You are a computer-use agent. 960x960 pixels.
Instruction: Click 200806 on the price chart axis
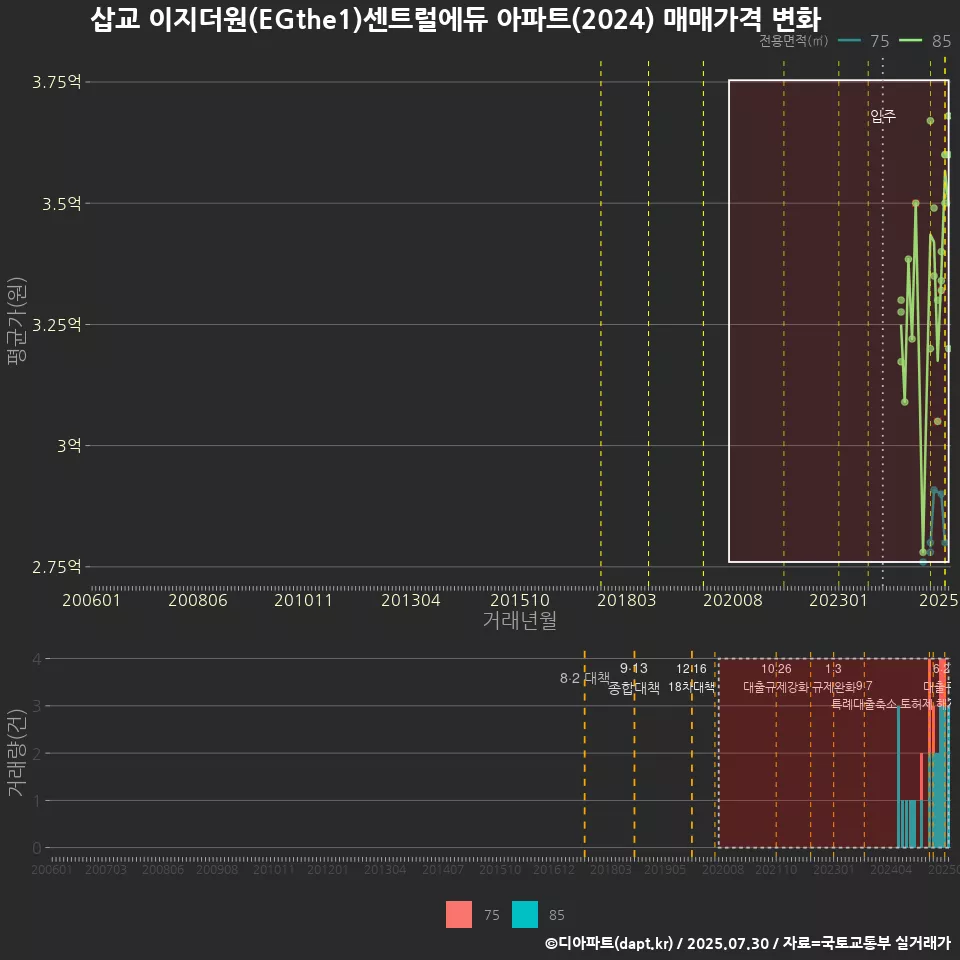click(x=198, y=600)
